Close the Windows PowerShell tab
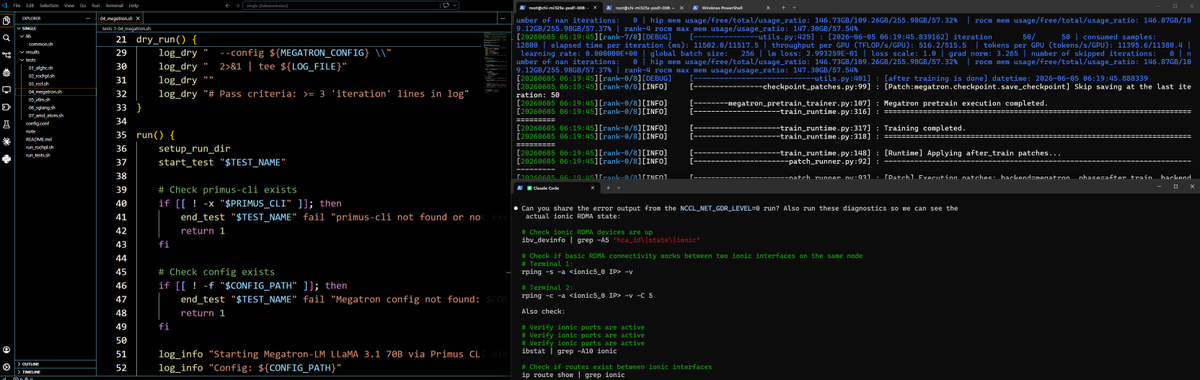The height and width of the screenshot is (380, 1200). pos(768,8)
